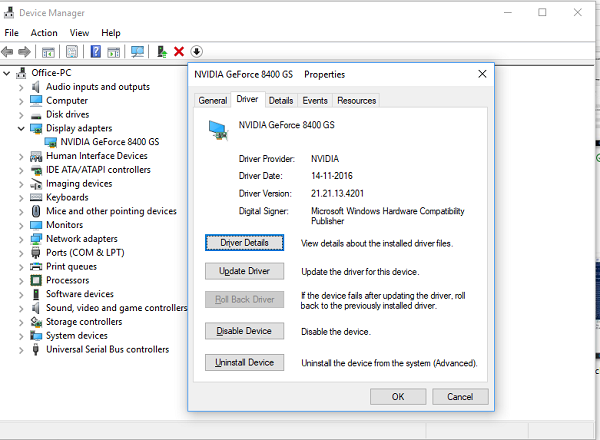Click the red X uninstall device icon
This screenshot has height=440, width=600.
pos(179,51)
